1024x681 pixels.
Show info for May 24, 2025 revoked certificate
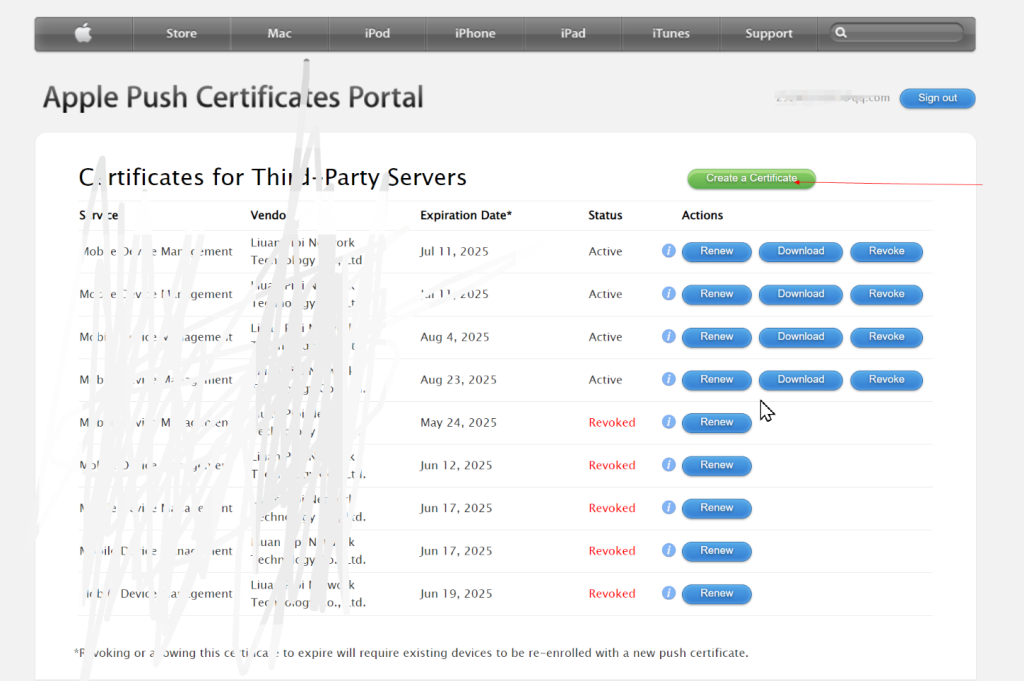[669, 422]
